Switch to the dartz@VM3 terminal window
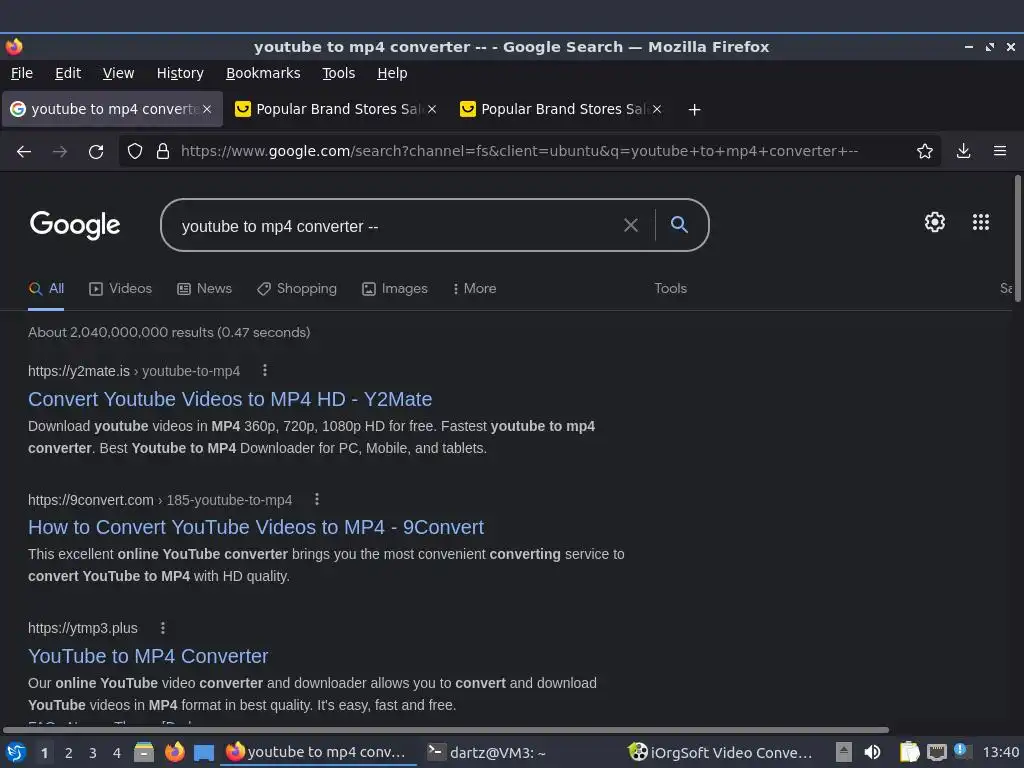 click(487, 752)
